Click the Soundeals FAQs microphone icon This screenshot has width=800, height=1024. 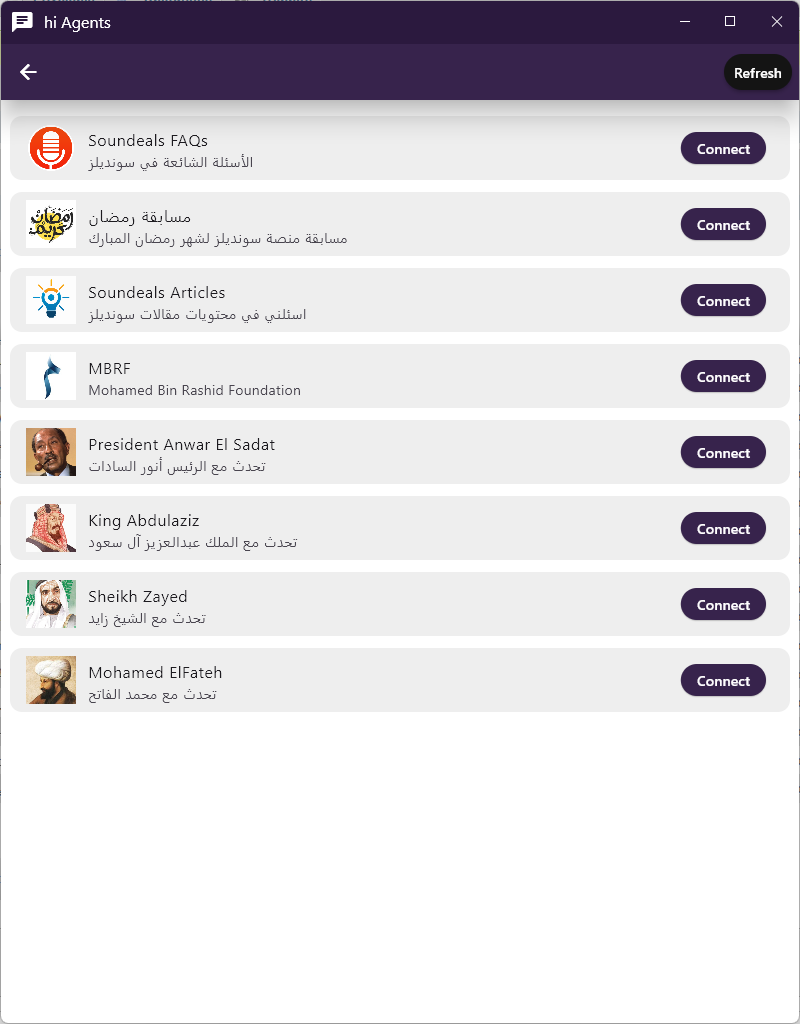pos(51,148)
